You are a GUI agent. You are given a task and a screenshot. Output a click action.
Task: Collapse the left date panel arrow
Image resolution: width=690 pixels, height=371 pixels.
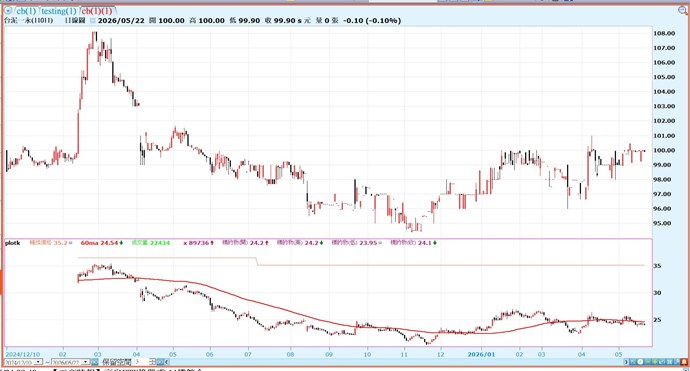click(x=167, y=362)
